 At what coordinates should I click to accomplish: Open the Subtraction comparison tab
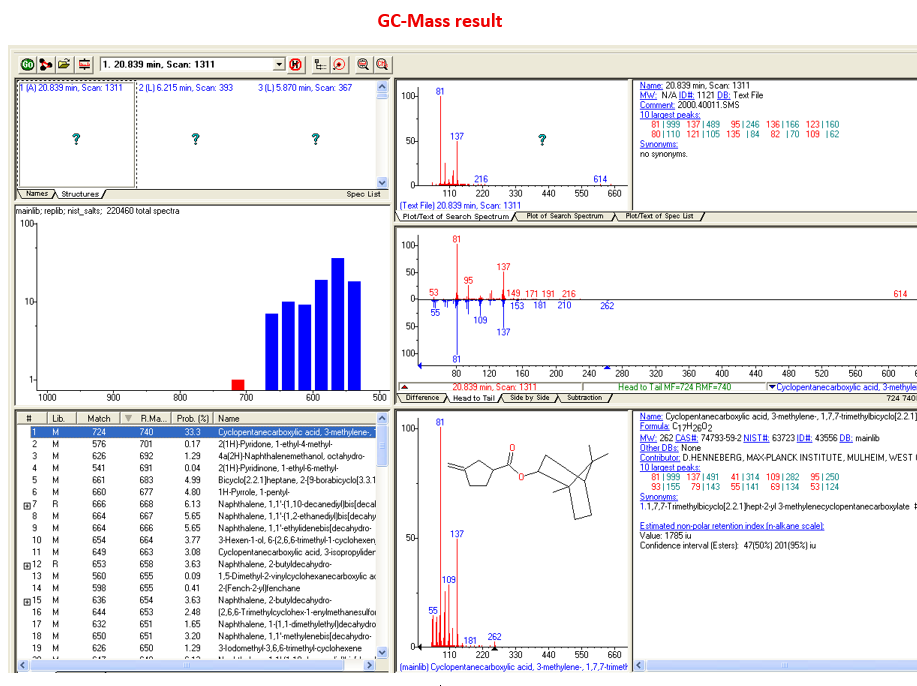(x=584, y=398)
